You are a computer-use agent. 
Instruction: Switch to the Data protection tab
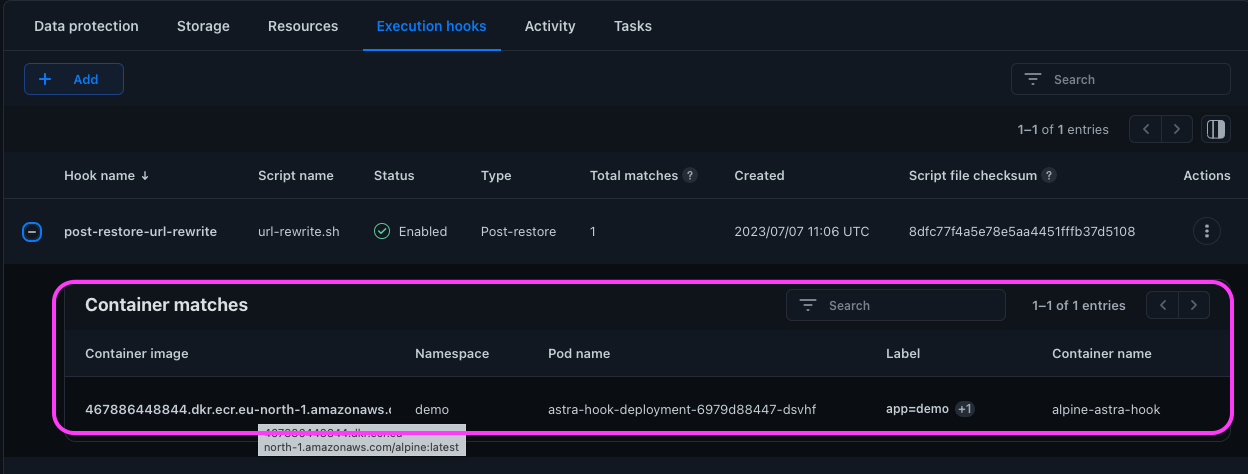pyautogui.click(x=86, y=26)
